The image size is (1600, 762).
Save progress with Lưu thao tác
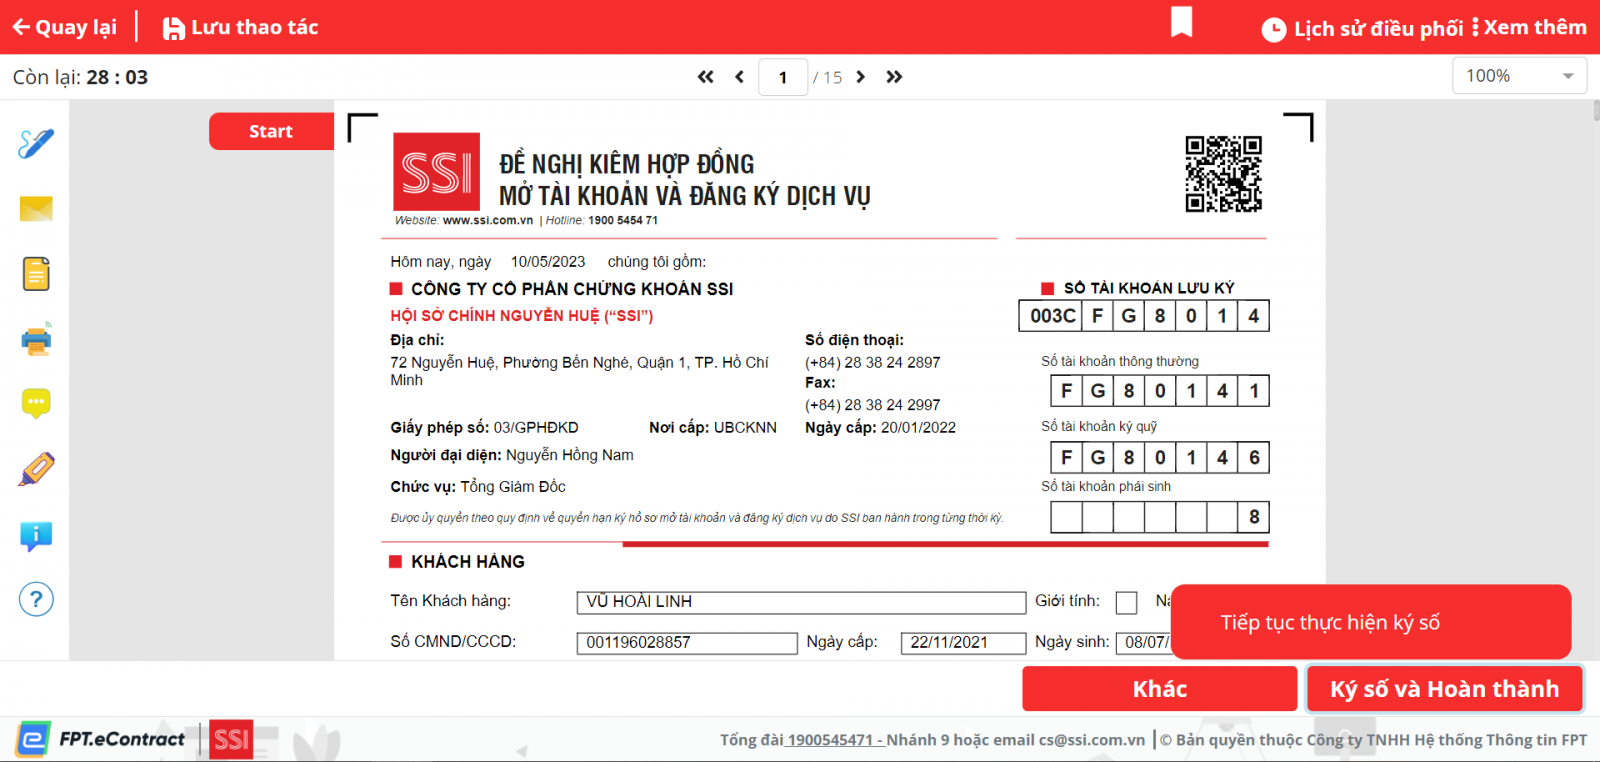(240, 27)
